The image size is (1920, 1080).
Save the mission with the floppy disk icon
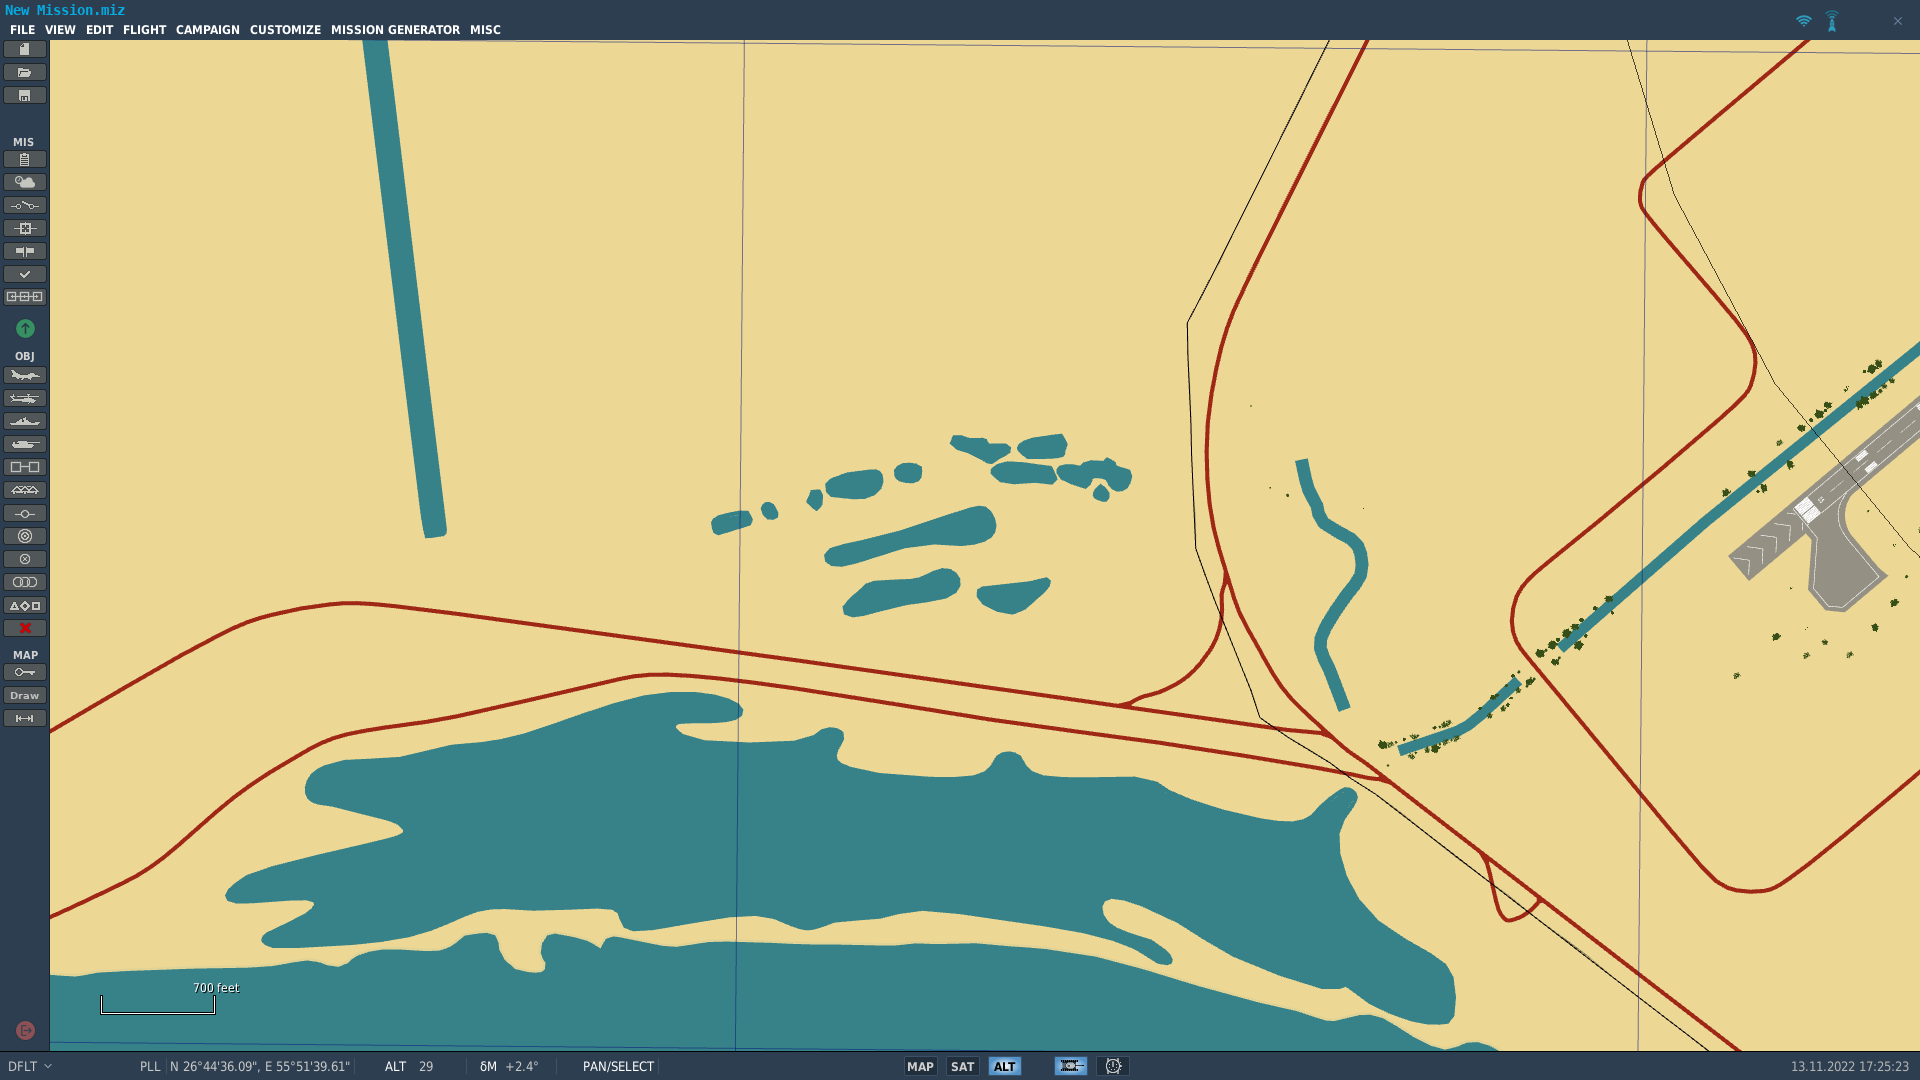[x=25, y=95]
